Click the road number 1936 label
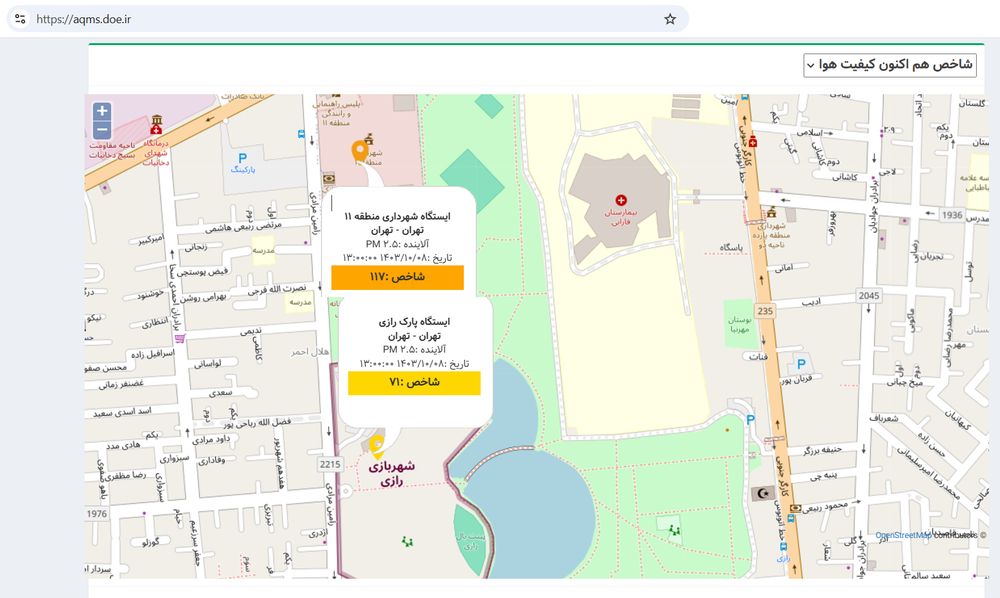The width and height of the screenshot is (1000, 598). click(952, 215)
